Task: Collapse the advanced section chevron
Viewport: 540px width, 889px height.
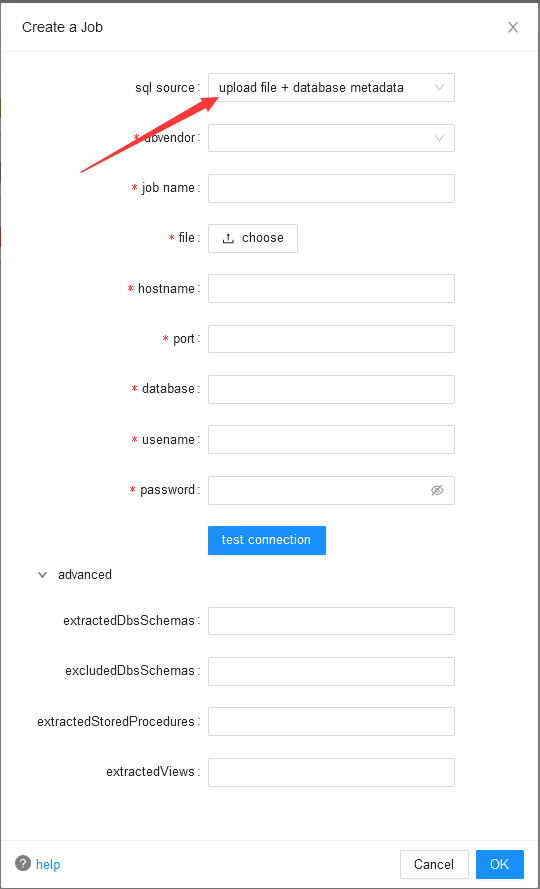Action: [42, 574]
